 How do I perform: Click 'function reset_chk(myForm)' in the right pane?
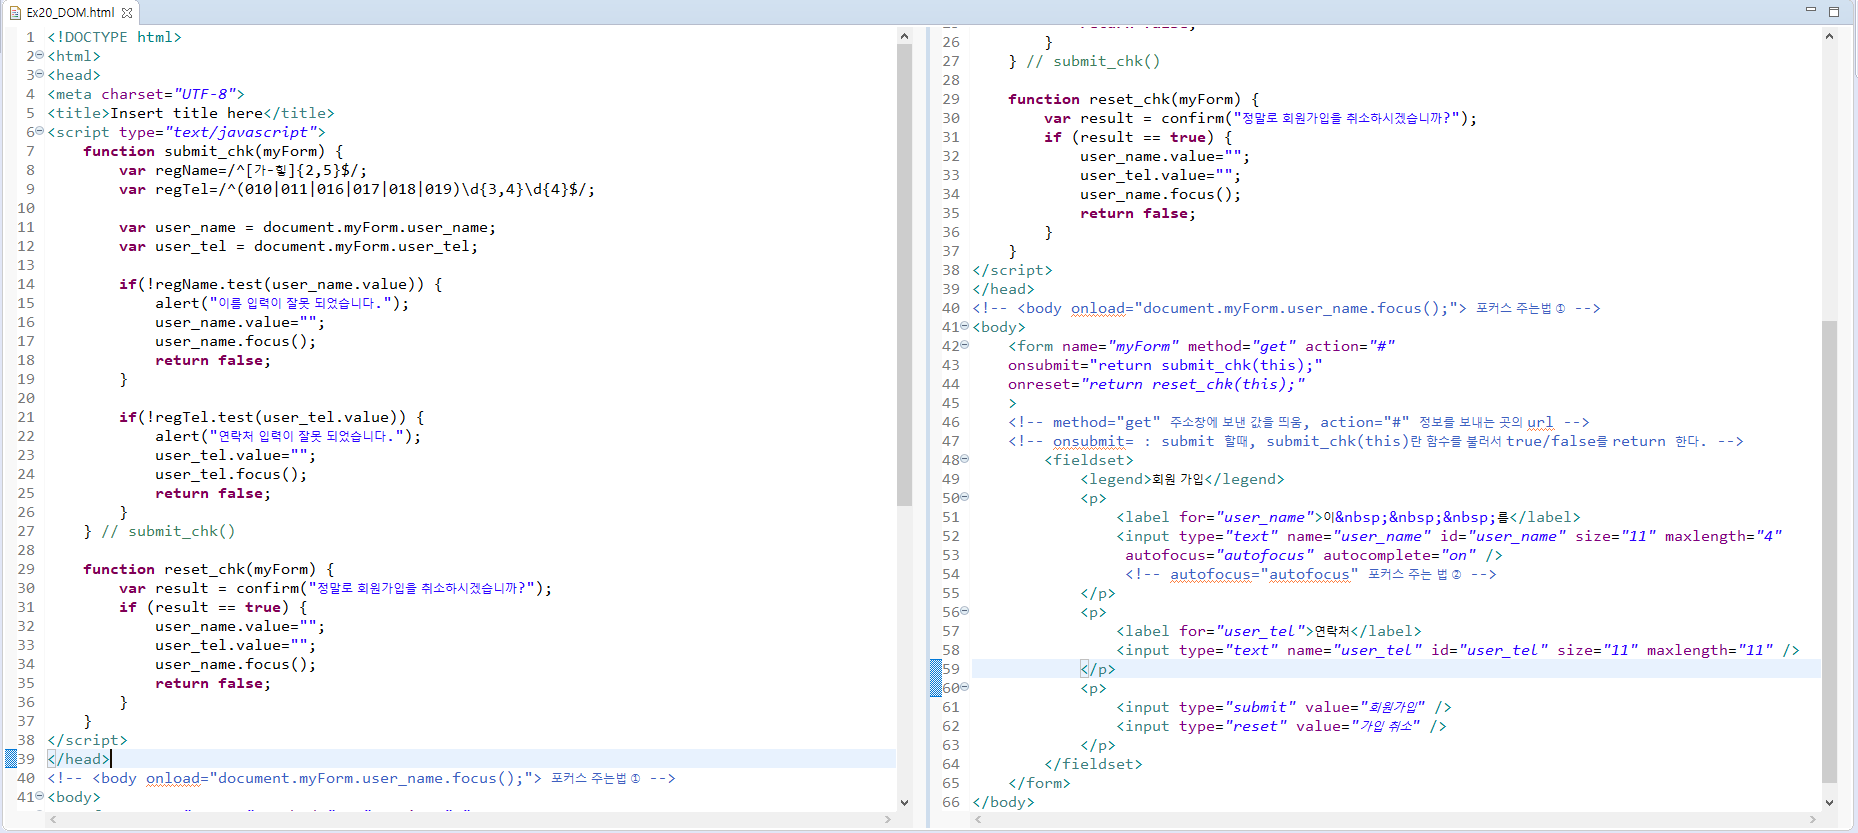[x=1134, y=99]
